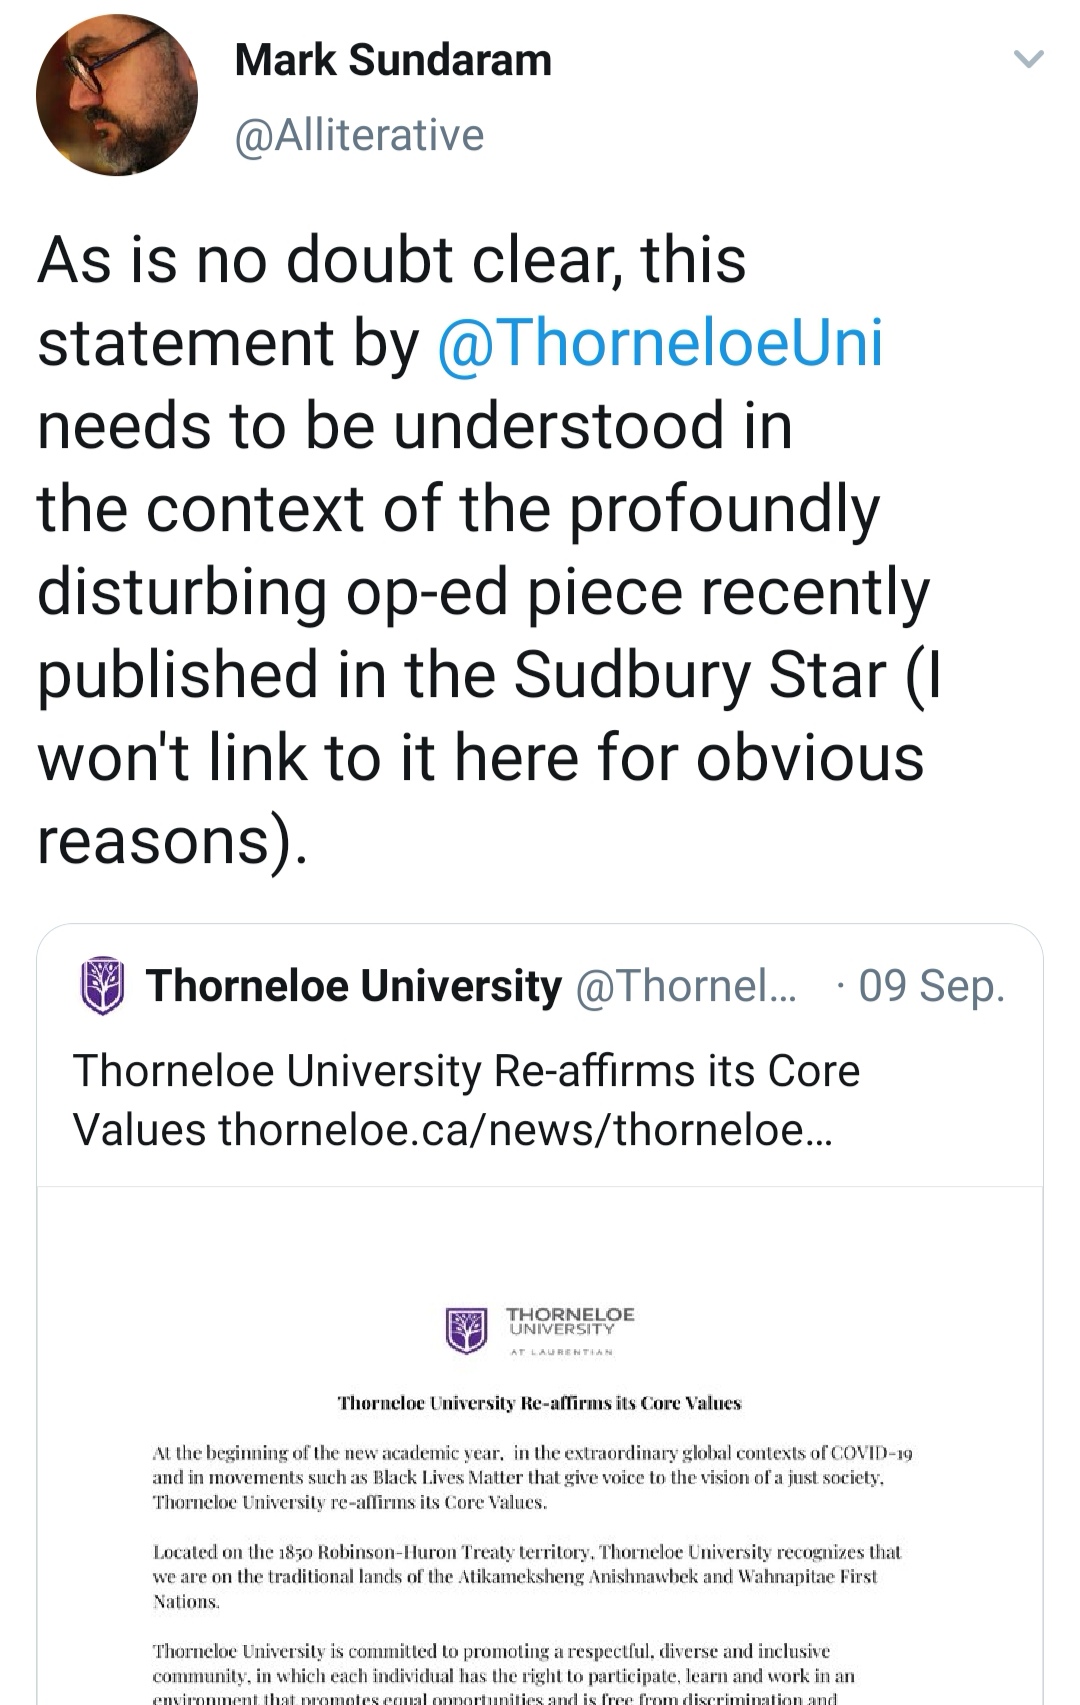Open Mark Sundaram's profile picture

click(x=117, y=96)
